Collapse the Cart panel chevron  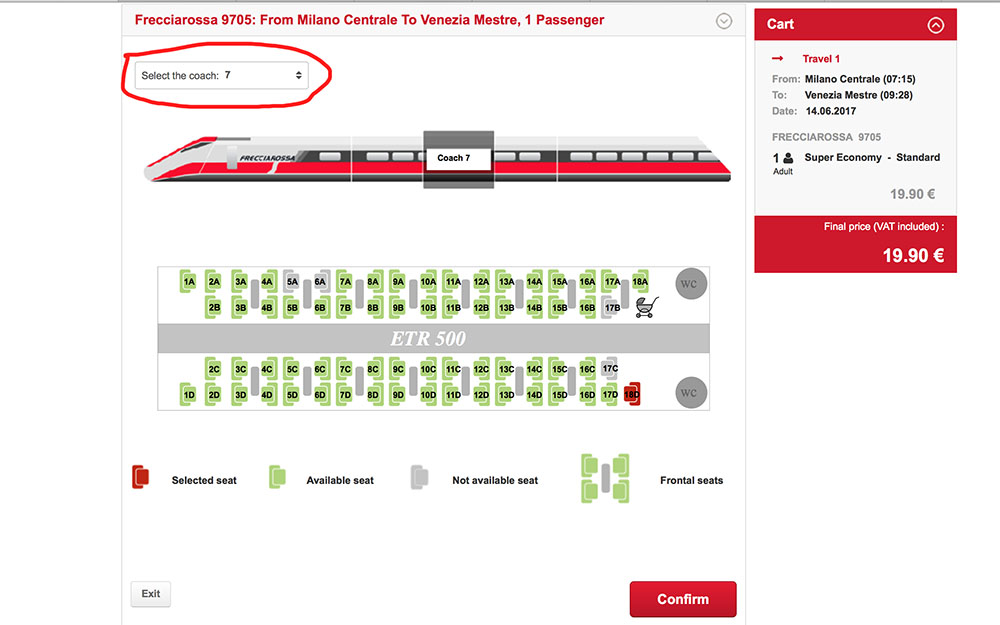point(936,25)
